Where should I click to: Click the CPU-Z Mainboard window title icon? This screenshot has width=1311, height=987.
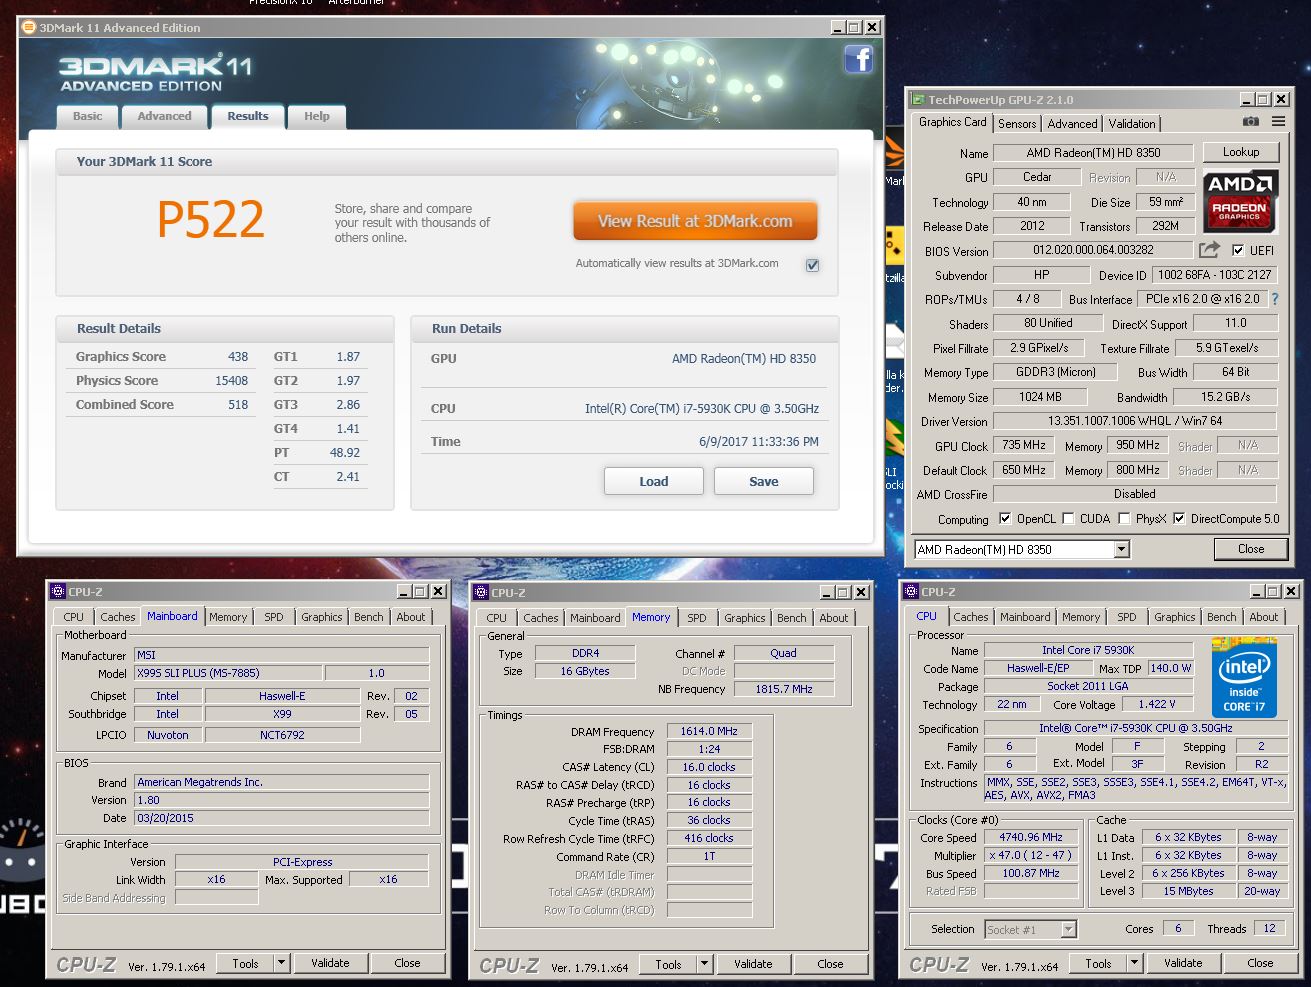[x=59, y=592]
